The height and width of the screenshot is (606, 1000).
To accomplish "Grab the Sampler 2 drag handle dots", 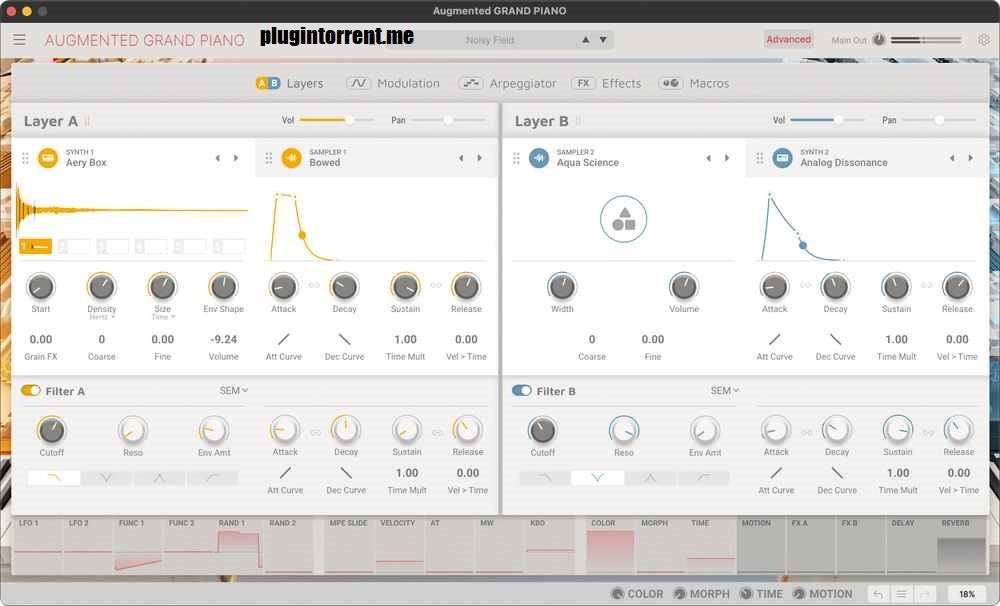I will pos(517,158).
